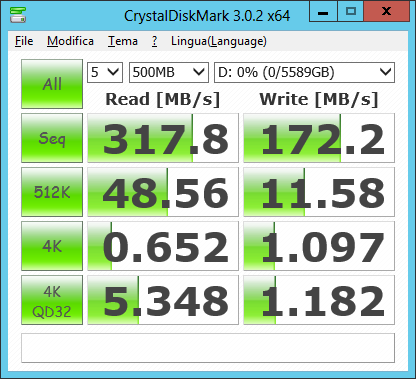Start the 512K random test
Viewport: 416px width, 379px height.
point(52,192)
